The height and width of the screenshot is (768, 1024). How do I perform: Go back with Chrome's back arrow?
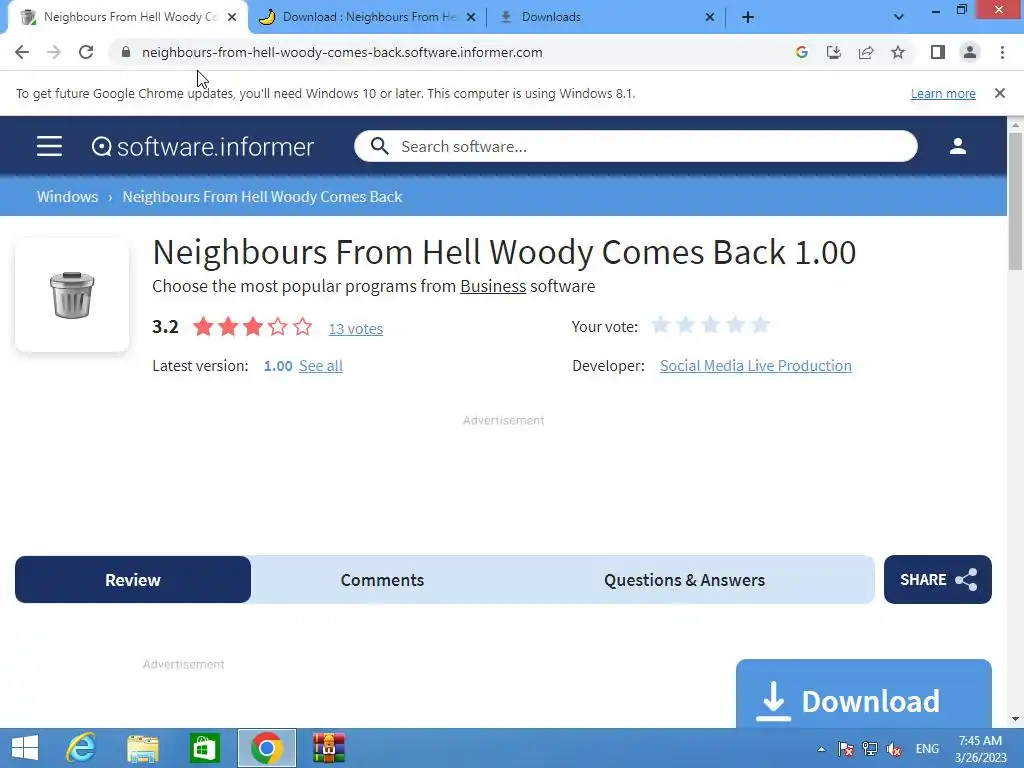[22, 52]
